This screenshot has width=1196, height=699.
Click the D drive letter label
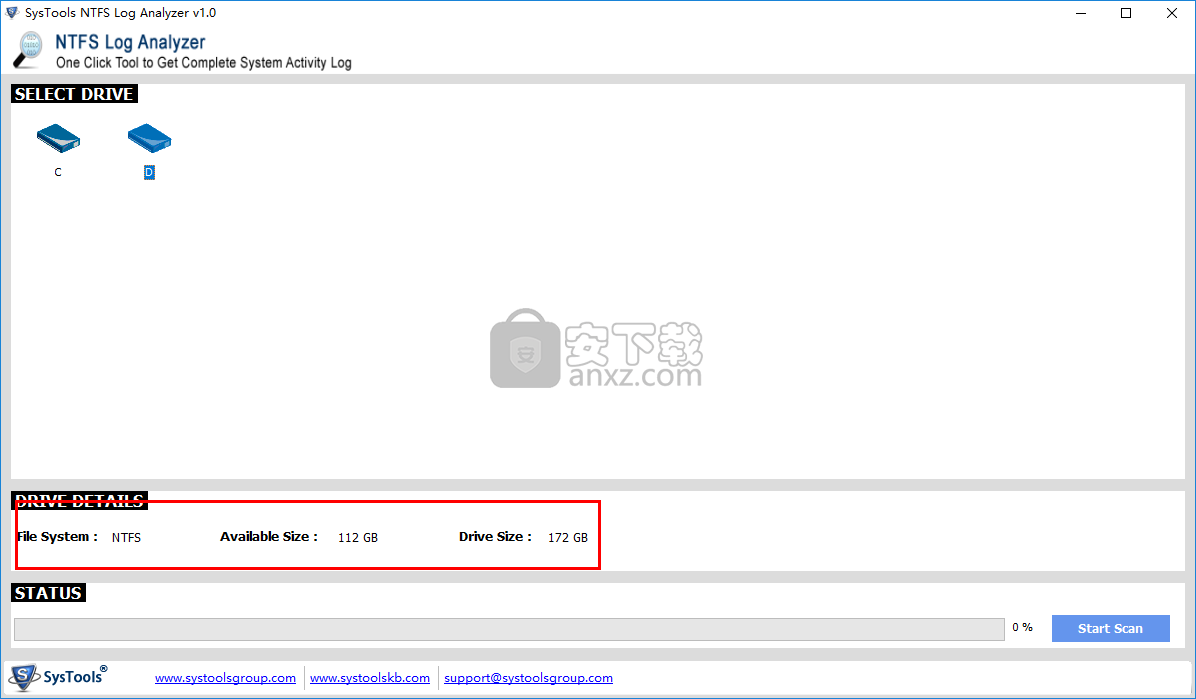click(x=150, y=172)
